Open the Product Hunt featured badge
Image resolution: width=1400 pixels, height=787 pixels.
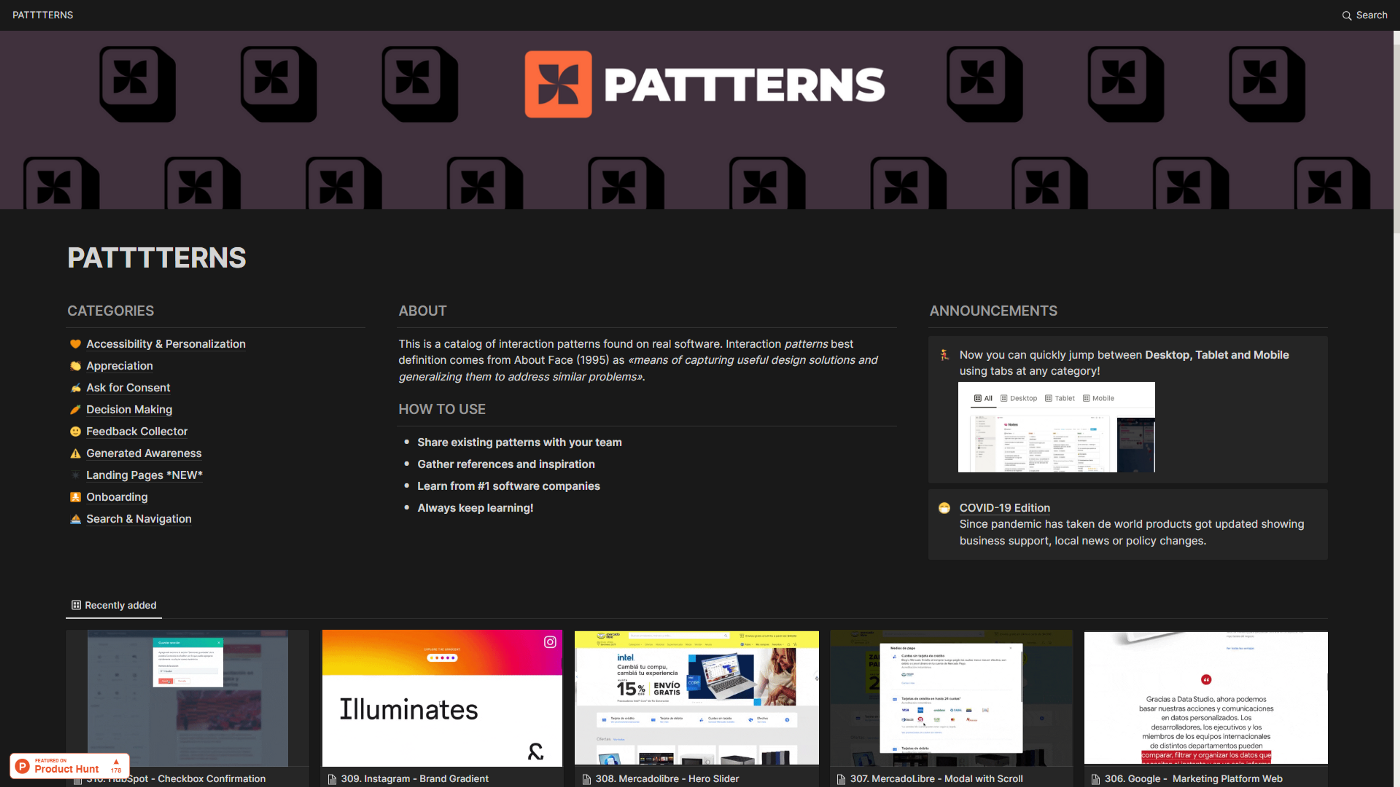(x=70, y=766)
